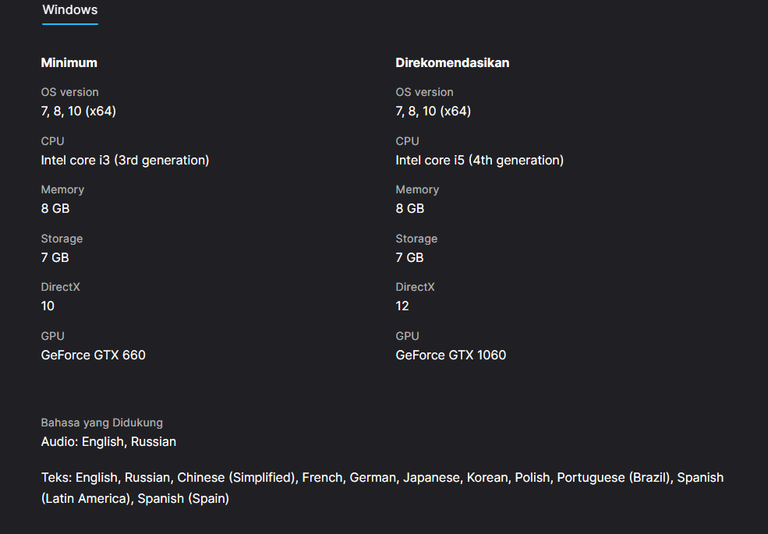768x534 pixels.
Task: Click Intel core i5 (4th generation) text
Action: (x=480, y=160)
